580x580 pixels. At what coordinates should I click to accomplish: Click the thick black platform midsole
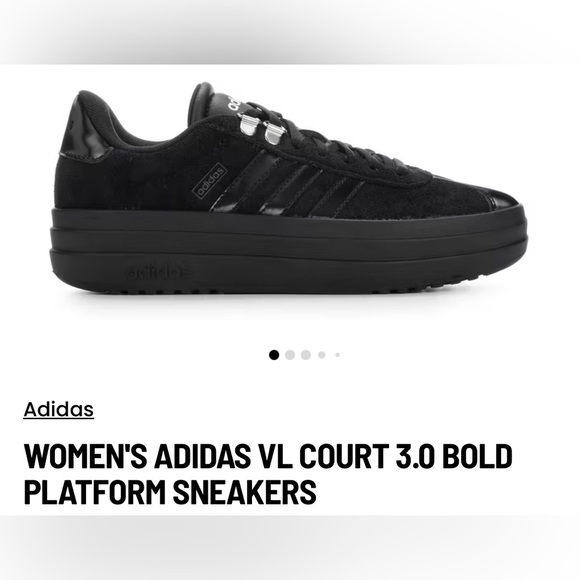point(289,252)
